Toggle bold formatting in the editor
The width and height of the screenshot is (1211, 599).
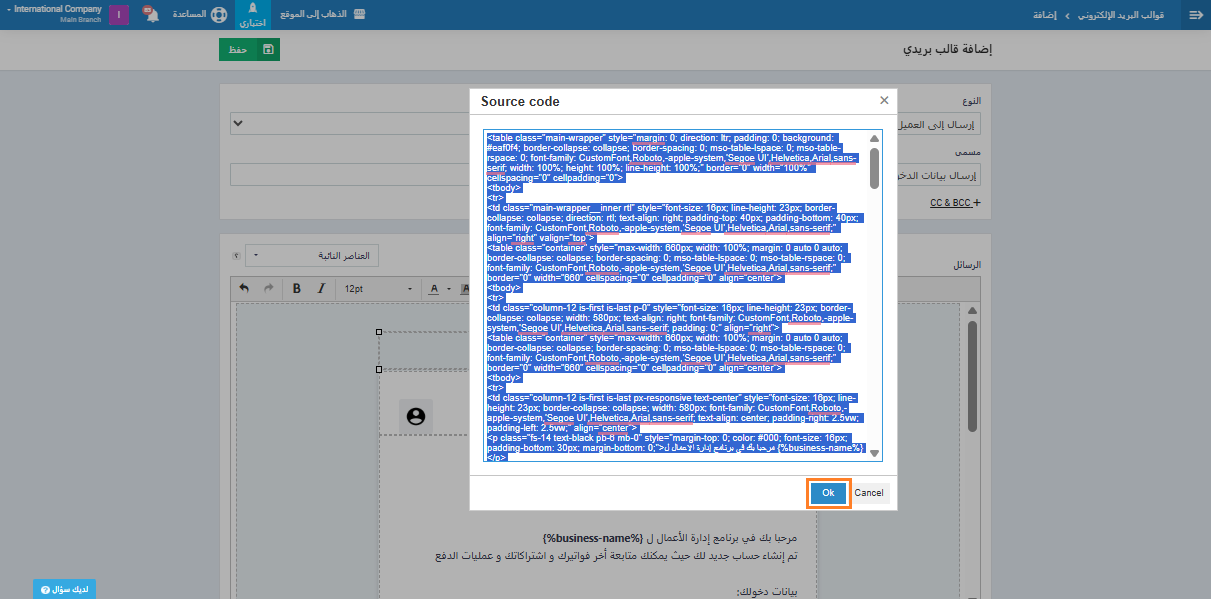click(297, 289)
